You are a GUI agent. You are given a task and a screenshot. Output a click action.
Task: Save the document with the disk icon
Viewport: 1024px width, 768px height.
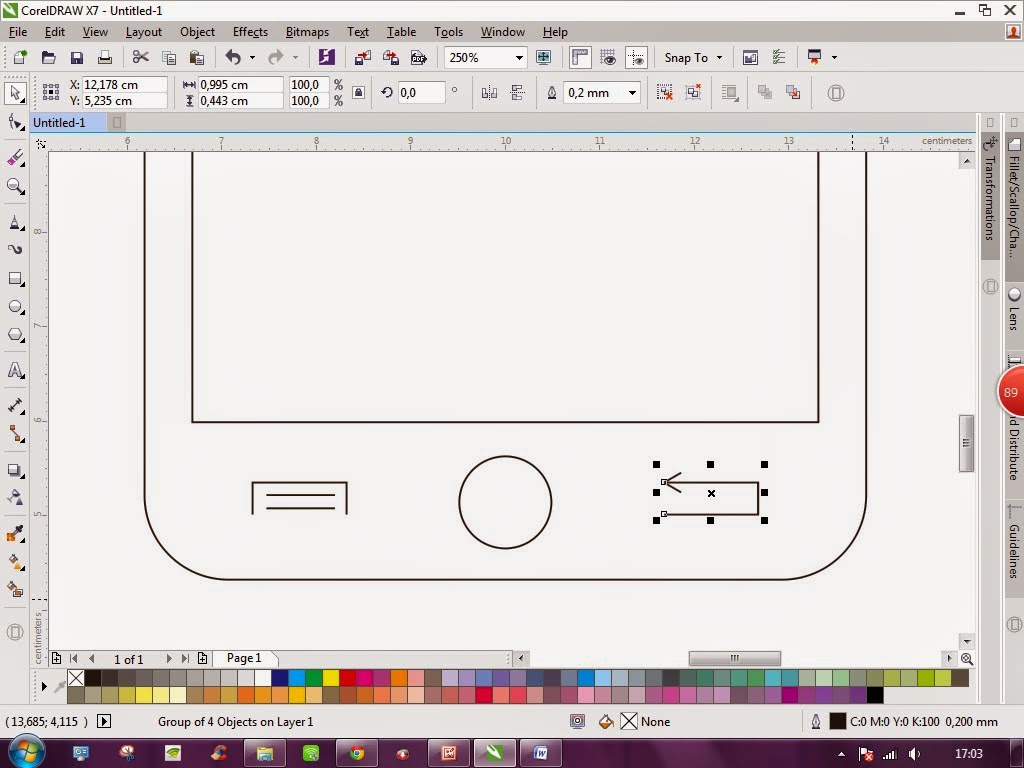[x=76, y=57]
